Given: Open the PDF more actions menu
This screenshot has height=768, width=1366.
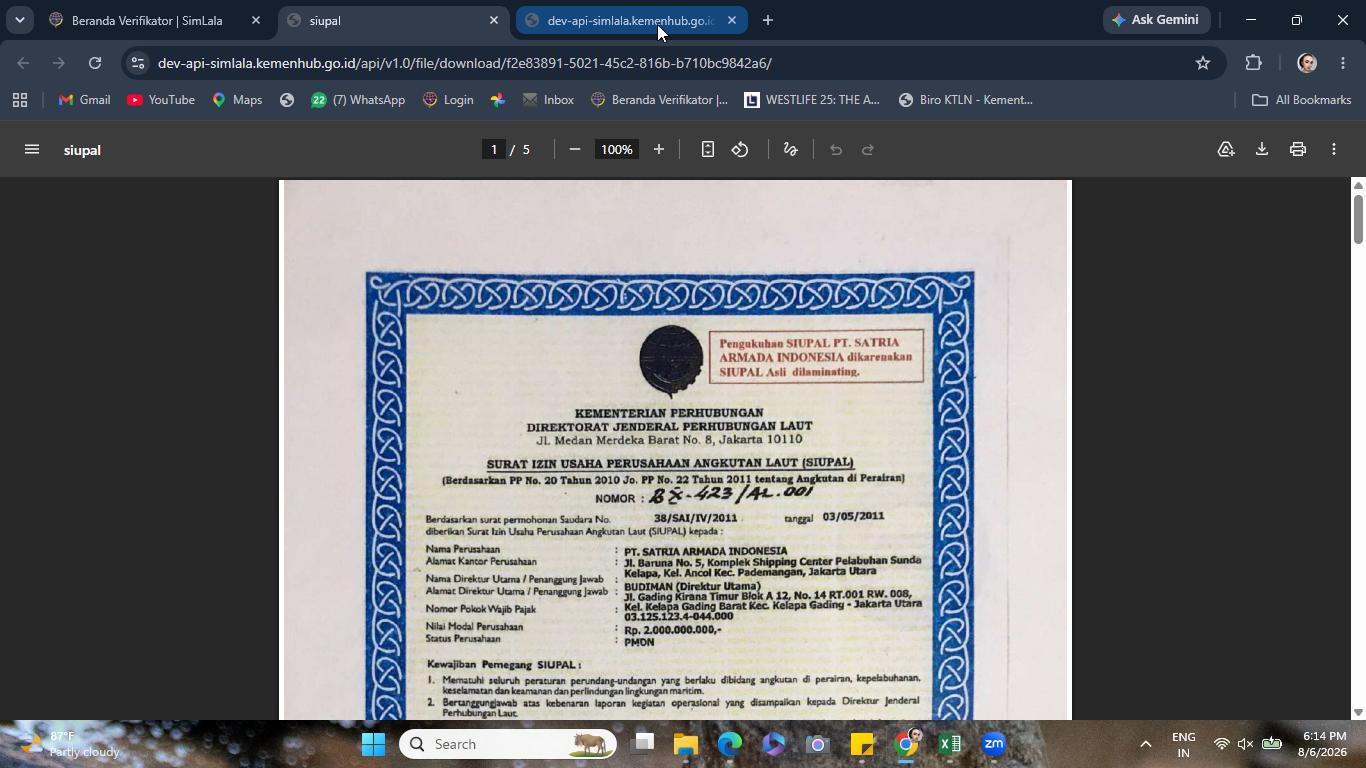Looking at the screenshot, I should (x=1333, y=149).
